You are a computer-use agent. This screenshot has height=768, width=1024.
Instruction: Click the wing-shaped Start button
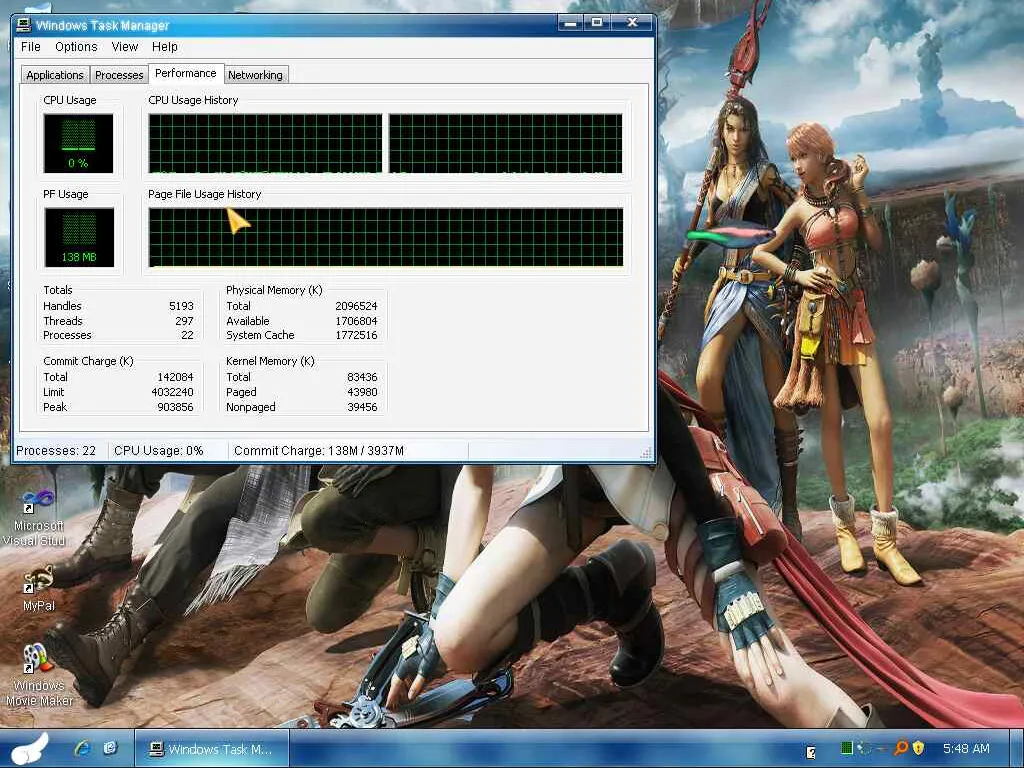tap(30, 748)
